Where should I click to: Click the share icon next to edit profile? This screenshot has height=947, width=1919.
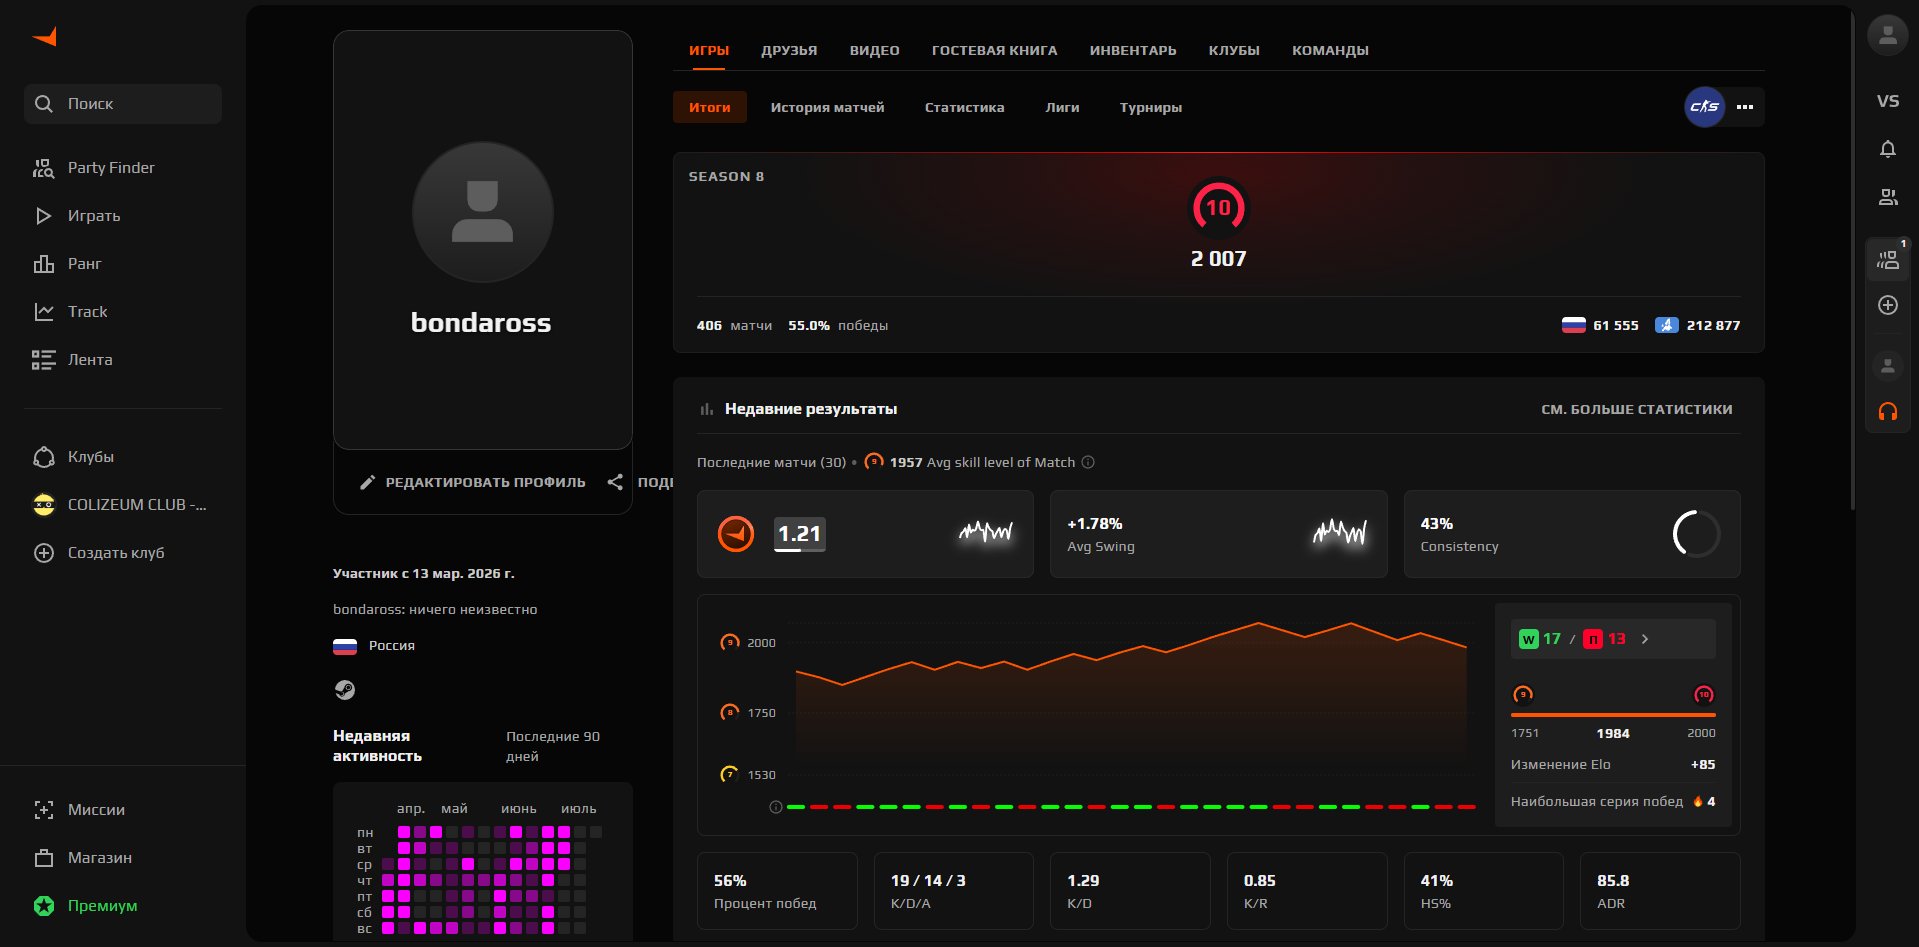pos(615,482)
